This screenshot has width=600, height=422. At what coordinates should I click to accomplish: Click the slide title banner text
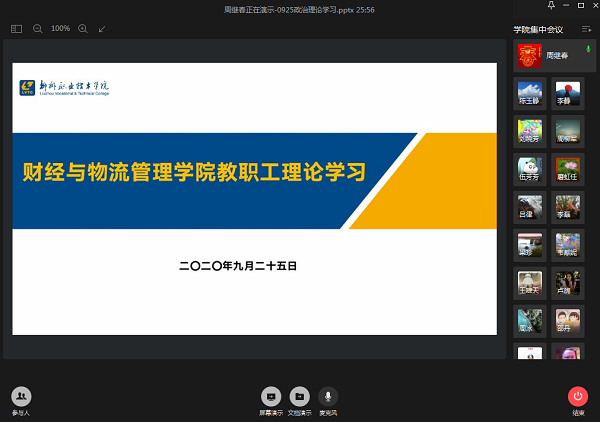(195, 172)
